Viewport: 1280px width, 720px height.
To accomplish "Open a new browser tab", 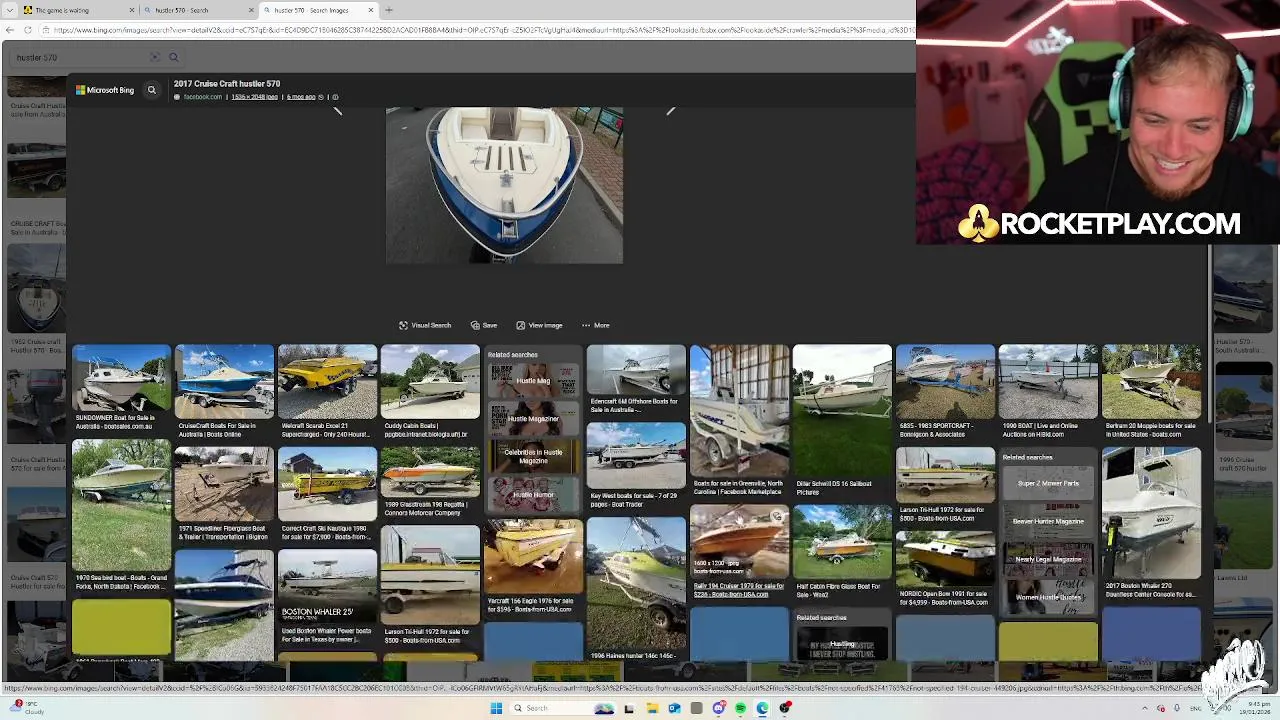I will (x=389, y=10).
